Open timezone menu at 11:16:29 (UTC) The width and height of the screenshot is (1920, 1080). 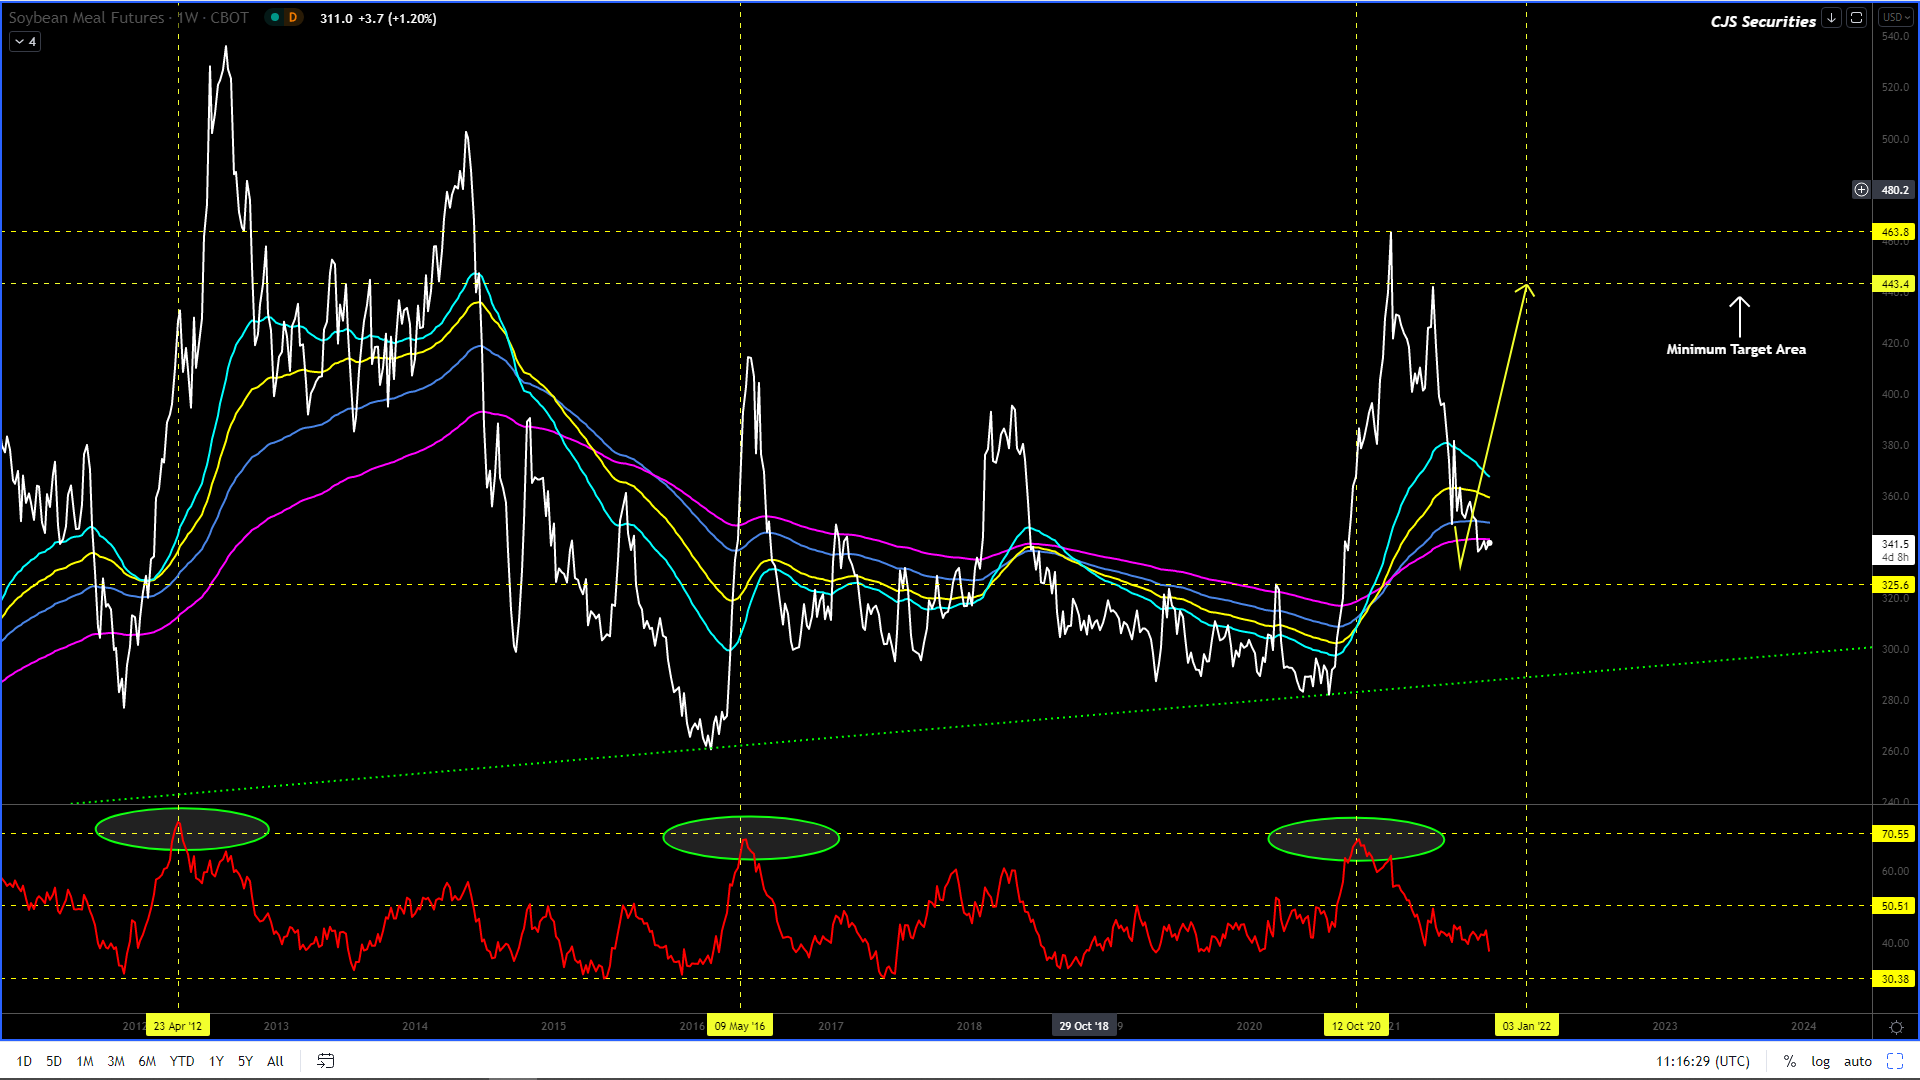point(1702,1061)
